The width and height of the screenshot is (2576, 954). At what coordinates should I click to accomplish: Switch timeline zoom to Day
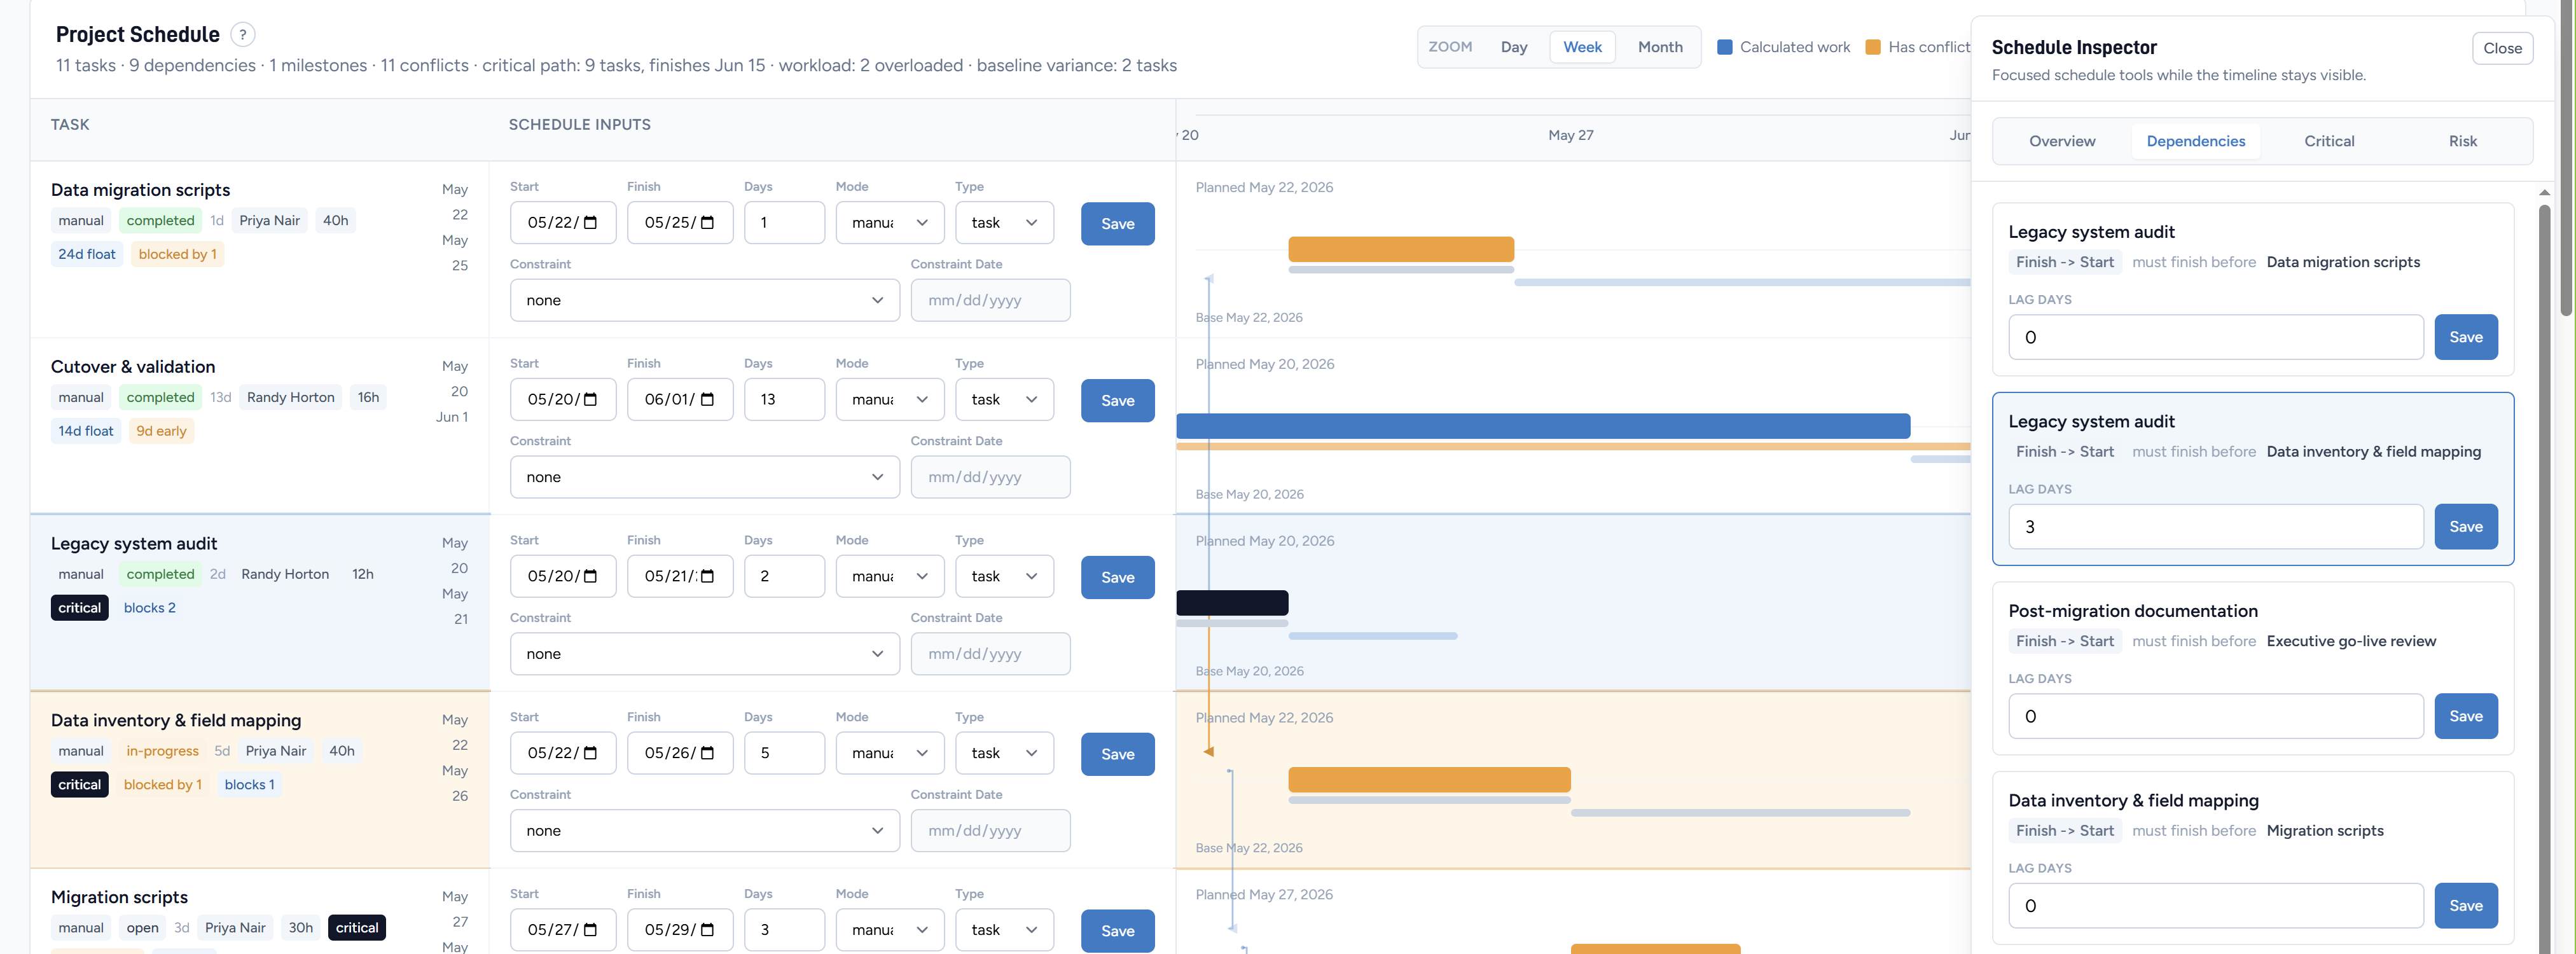[x=1513, y=47]
